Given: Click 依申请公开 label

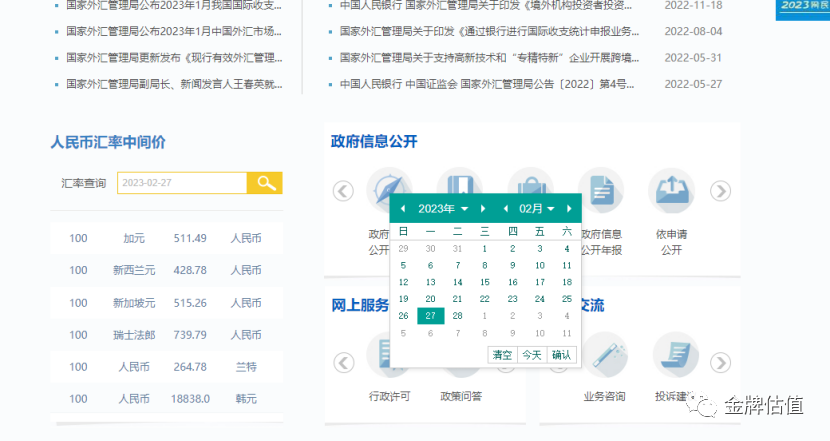Looking at the screenshot, I should 671,242.
